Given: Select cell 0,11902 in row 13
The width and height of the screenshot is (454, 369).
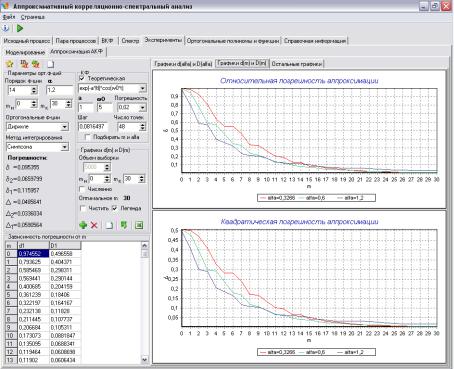Looking at the screenshot, I should (x=33, y=360).
